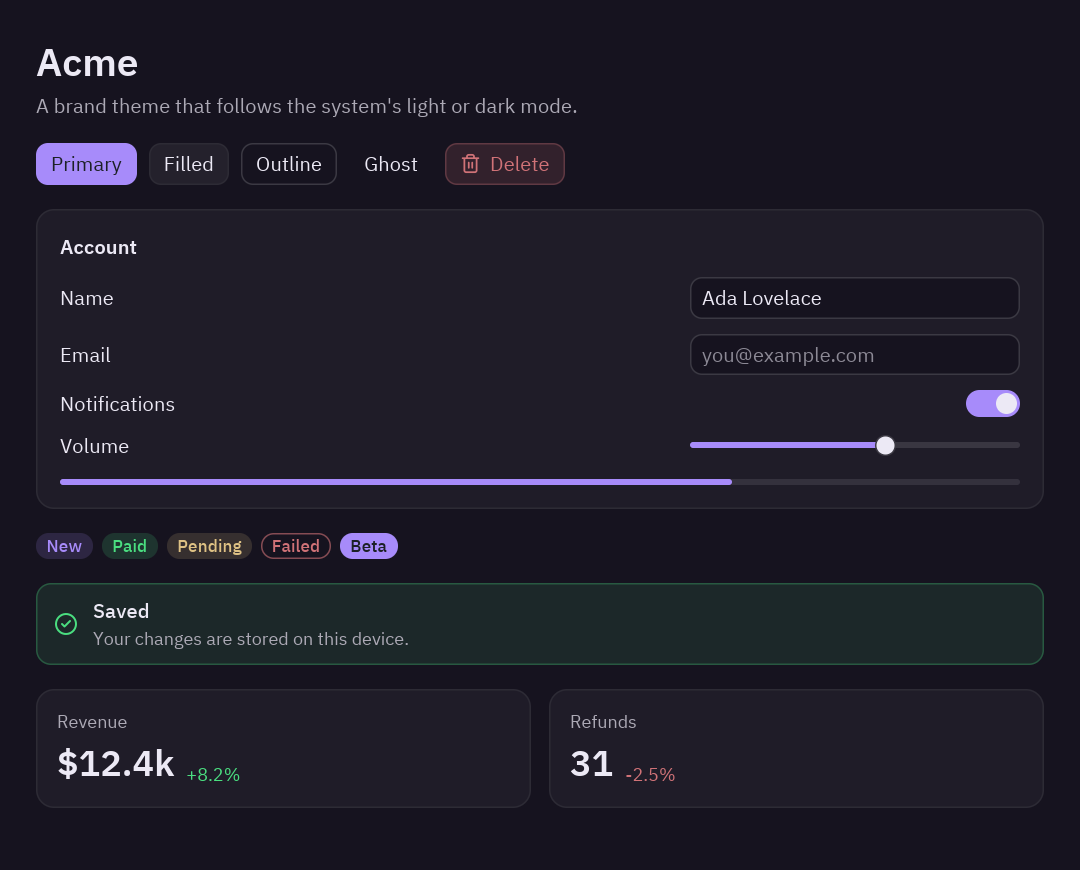Image resolution: width=1080 pixels, height=870 pixels.
Task: Click the Revenue label
Action: [92, 722]
